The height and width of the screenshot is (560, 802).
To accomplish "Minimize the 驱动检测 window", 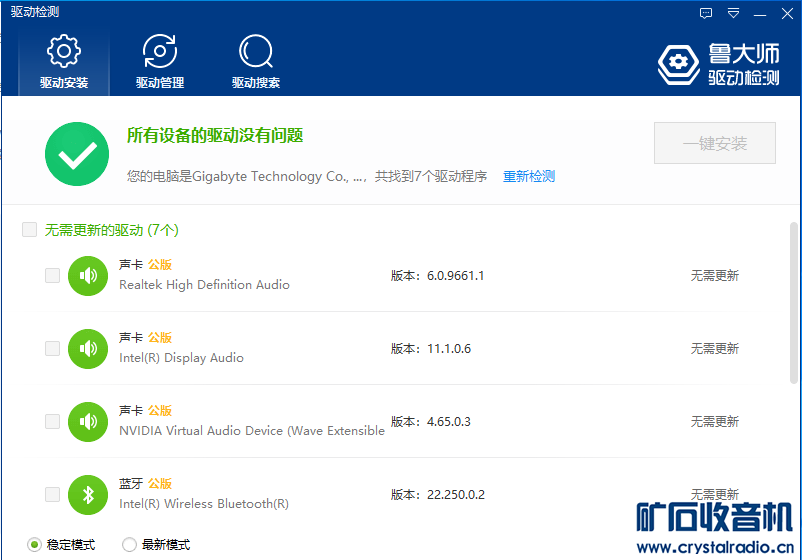I will click(760, 13).
